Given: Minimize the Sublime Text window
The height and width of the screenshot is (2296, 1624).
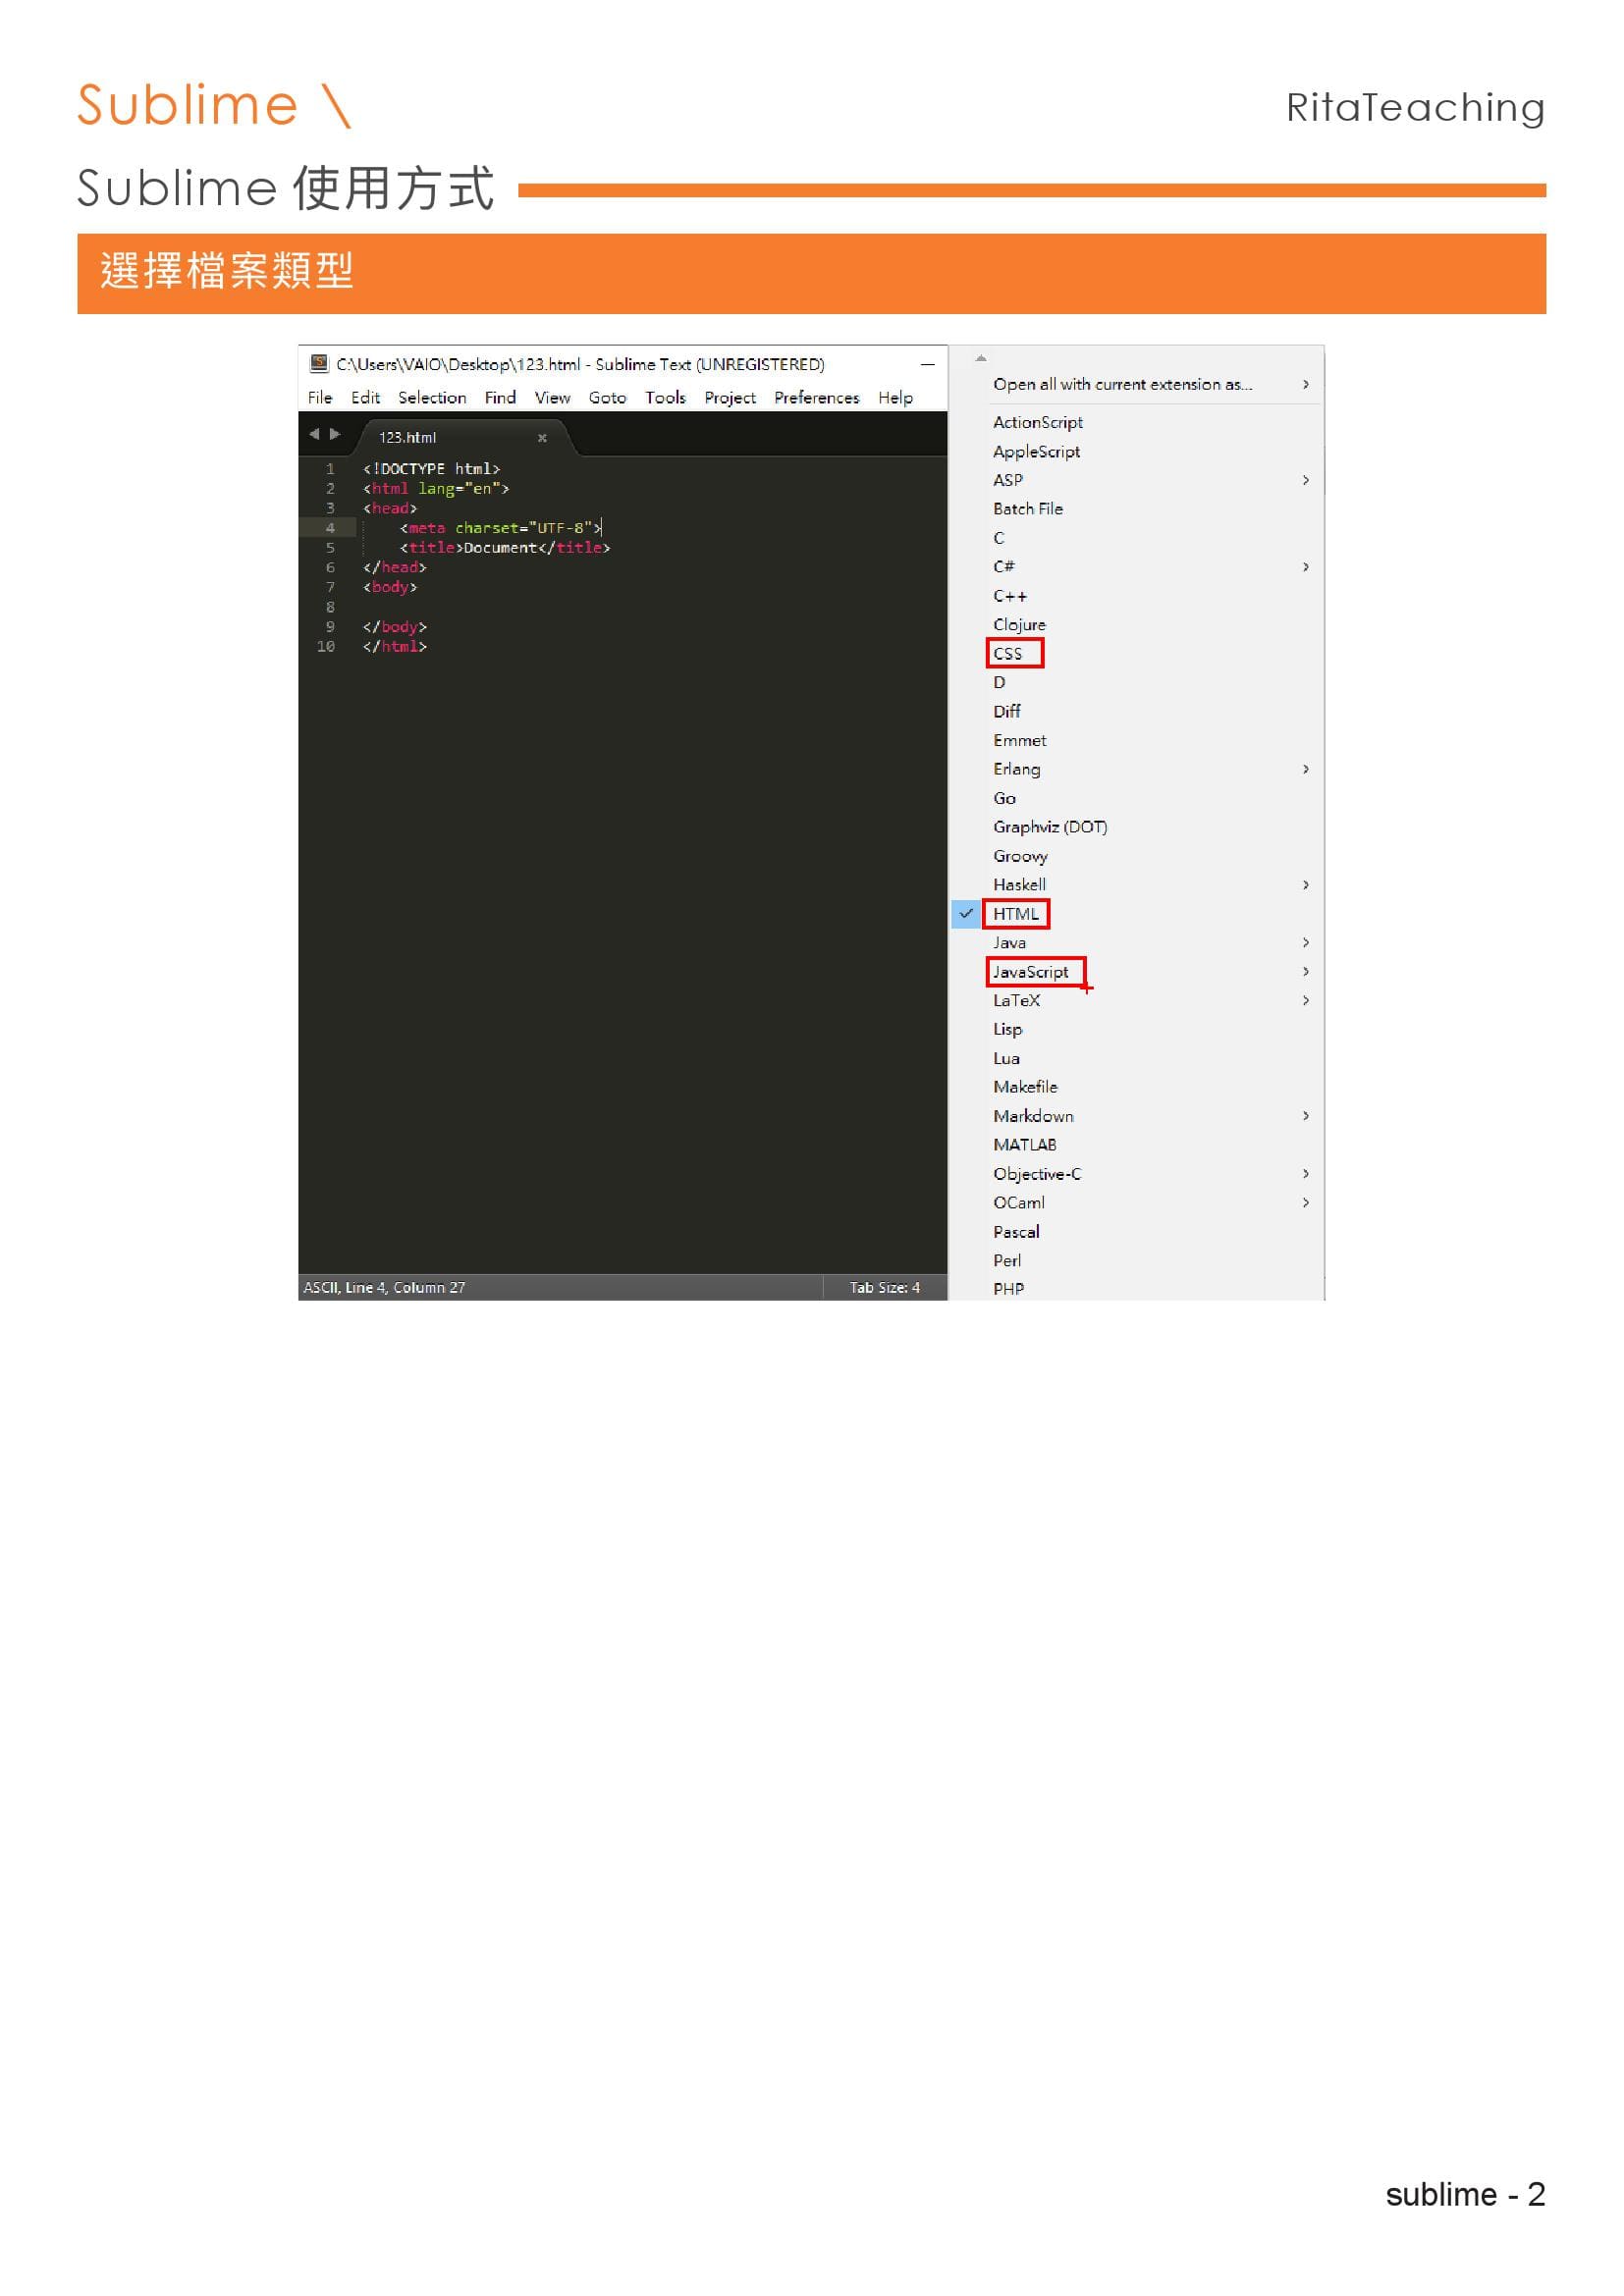Looking at the screenshot, I should pos(927,364).
